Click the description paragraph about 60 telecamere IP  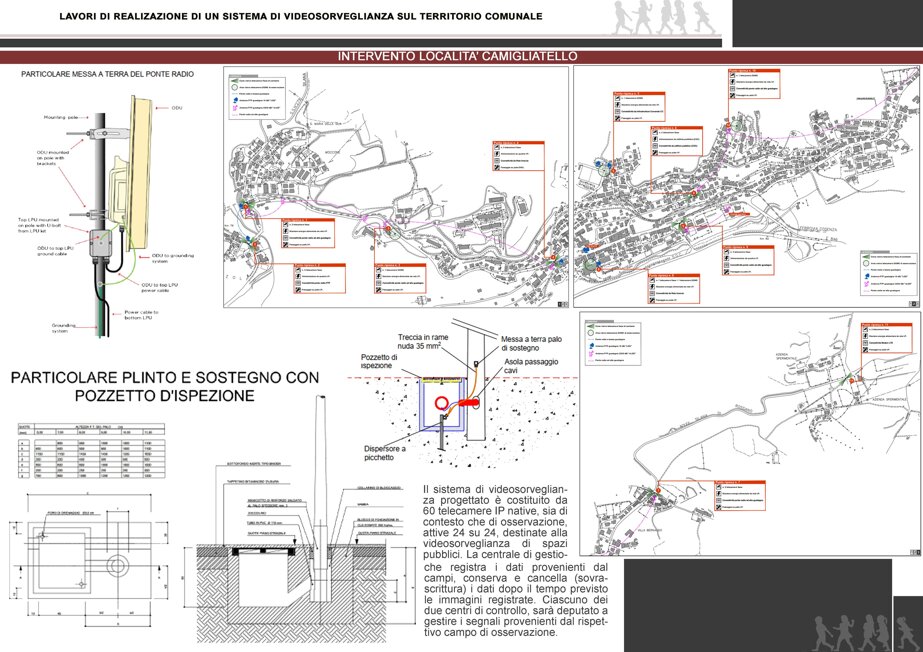(515, 561)
